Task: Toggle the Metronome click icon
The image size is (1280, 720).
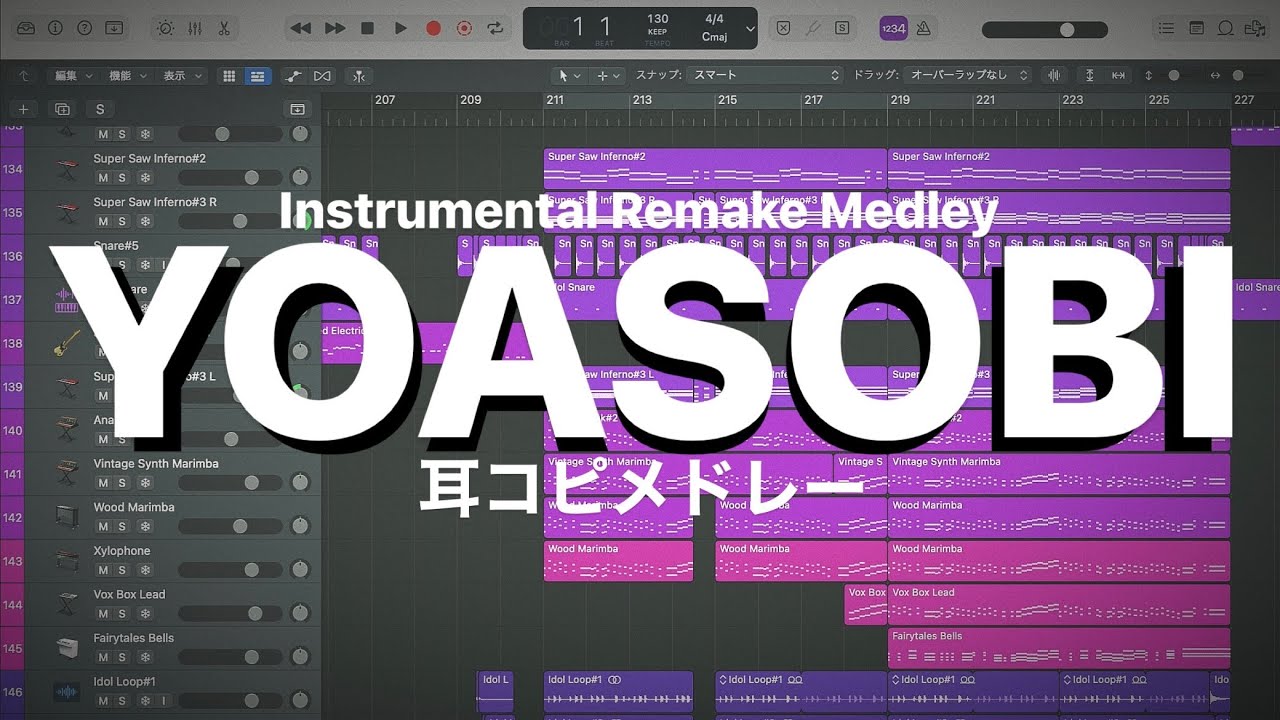Action: tap(923, 29)
